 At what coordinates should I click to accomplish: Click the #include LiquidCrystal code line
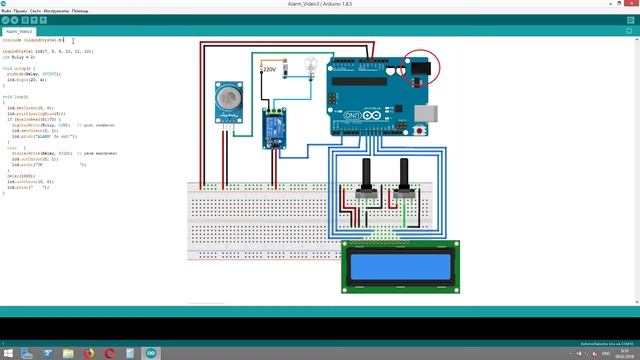(33, 40)
